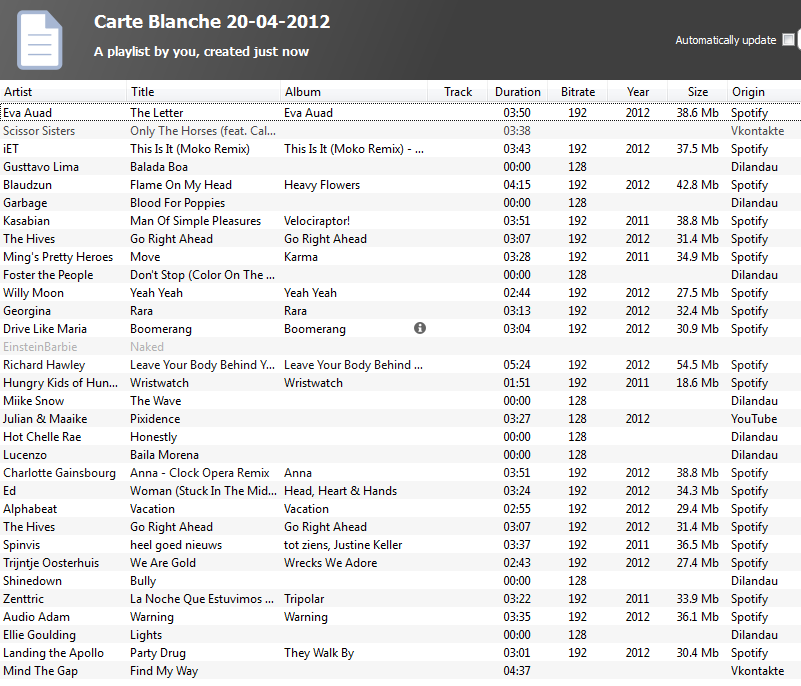Select Mind The Gap's Find My Way row
Viewport: 801px width, 686px height.
point(164,671)
